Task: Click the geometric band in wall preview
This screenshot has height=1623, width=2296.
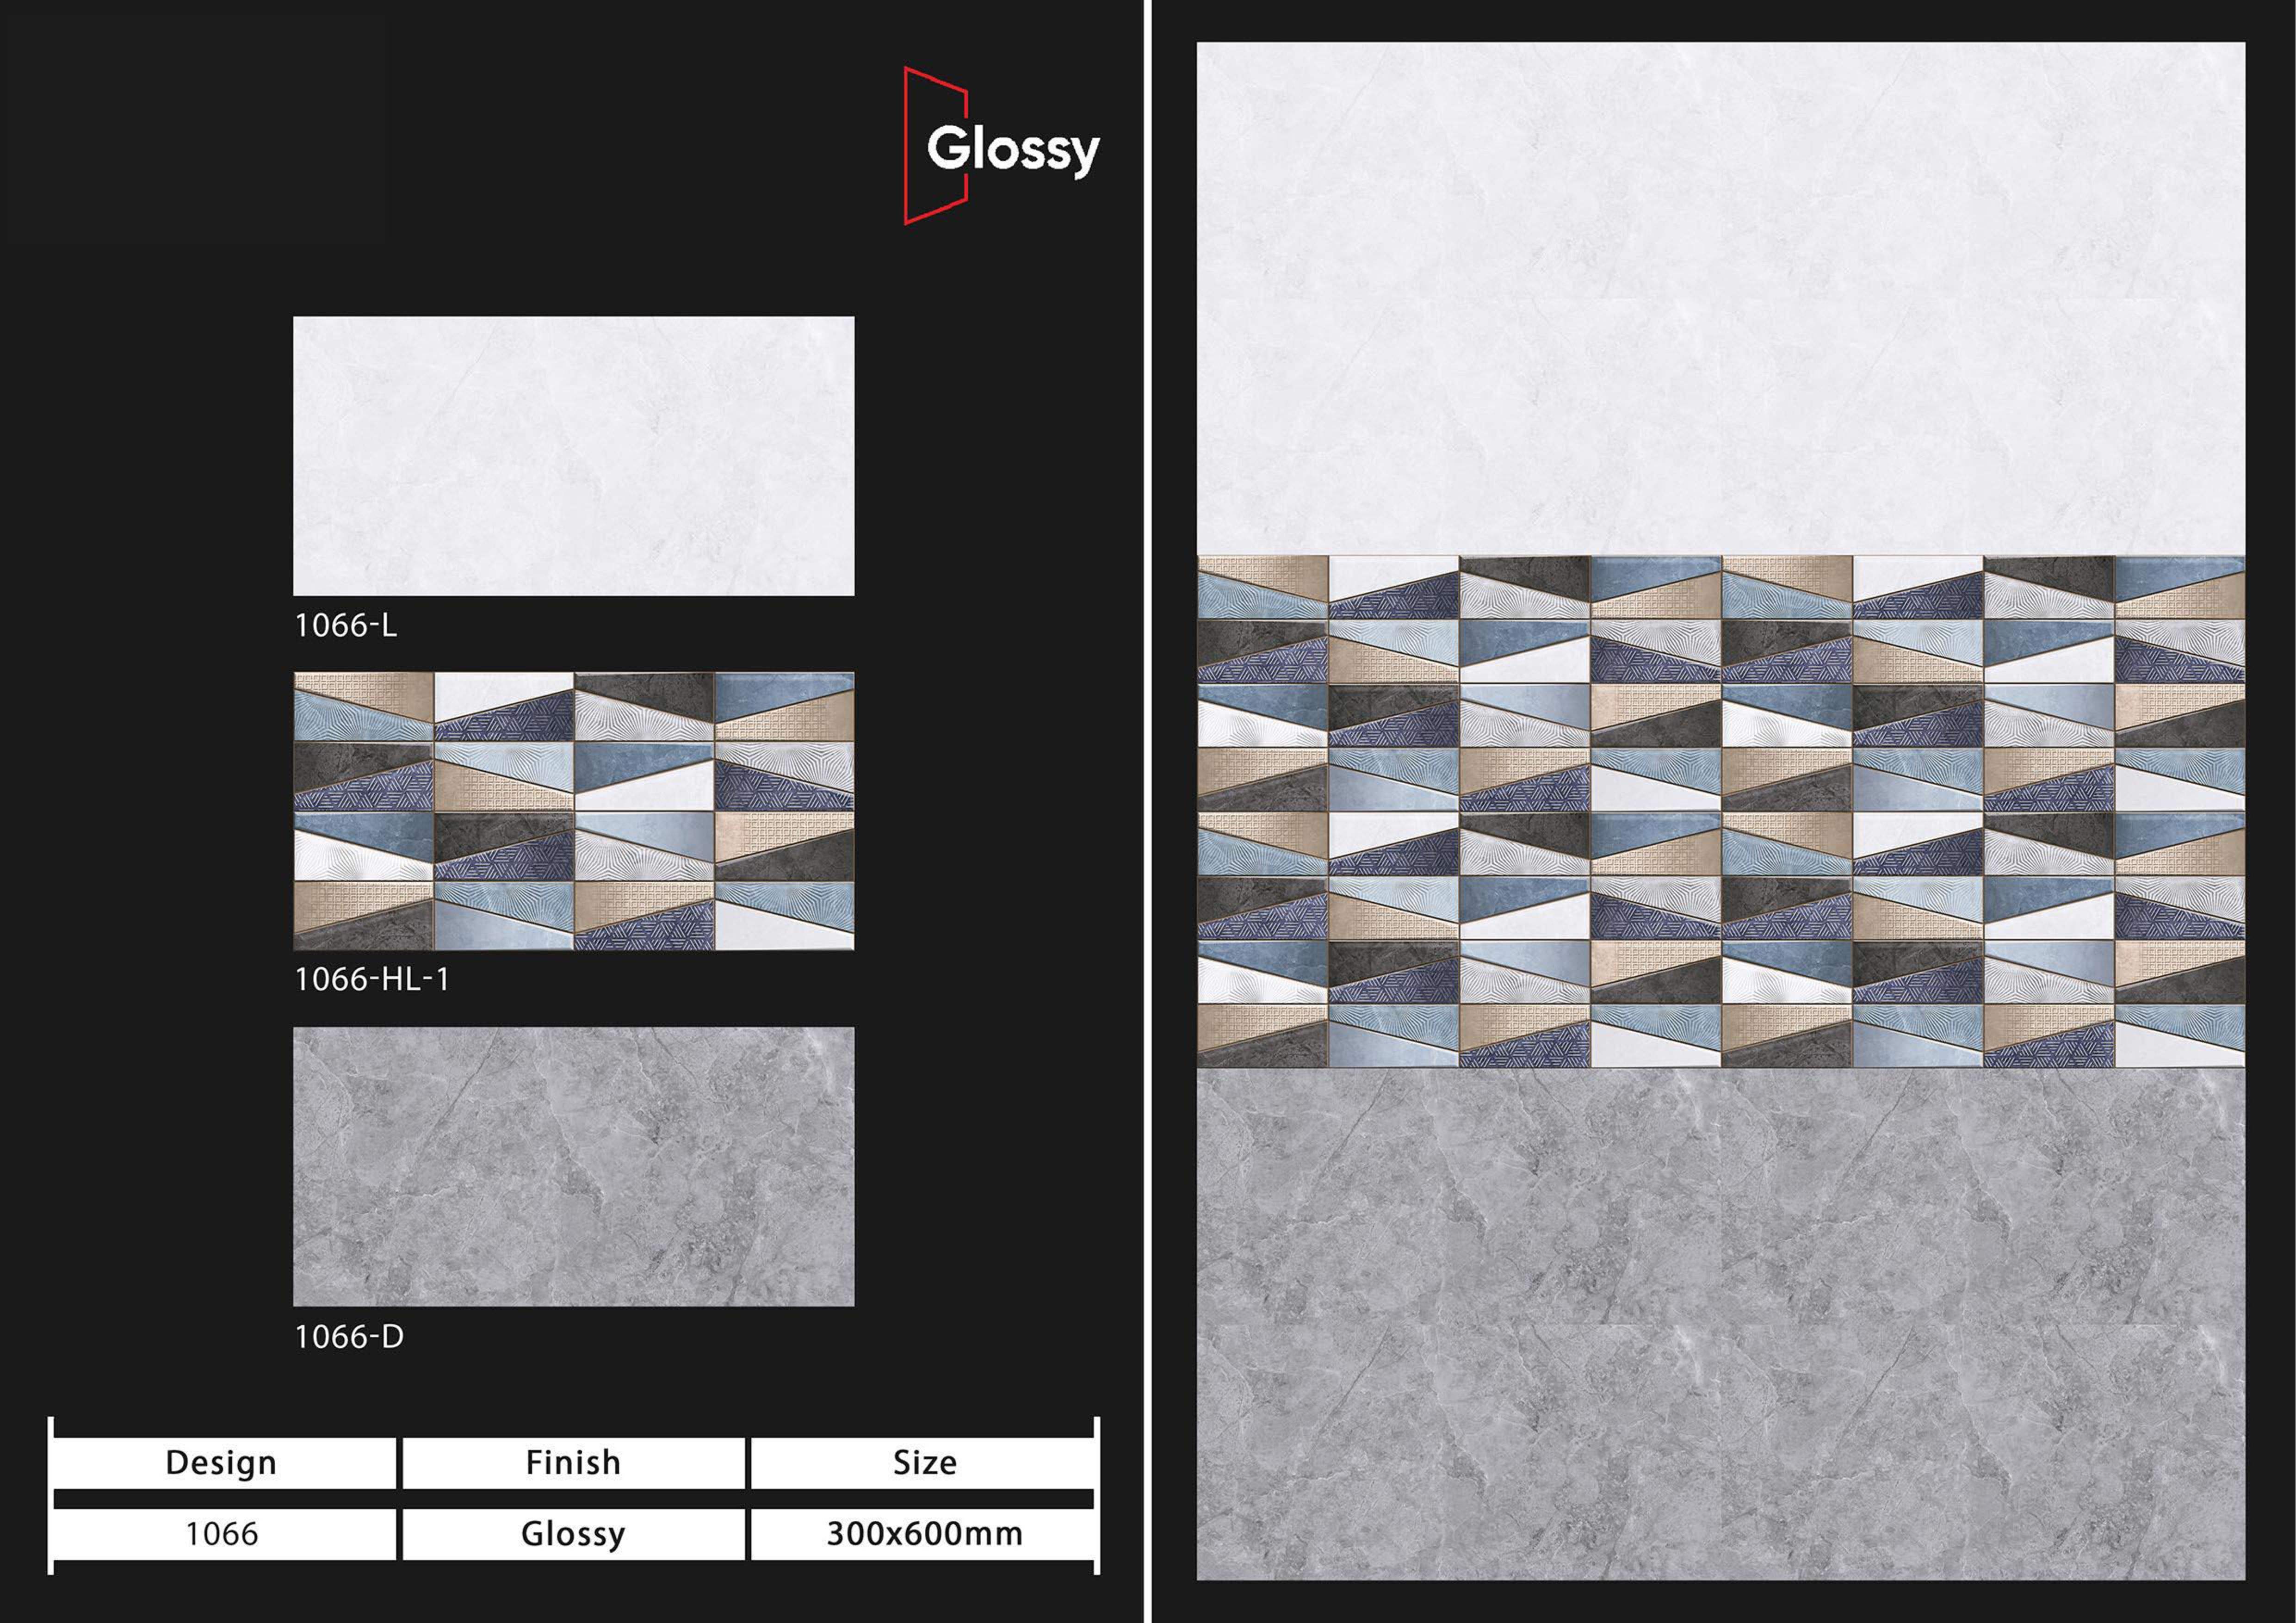Action: 1720,811
